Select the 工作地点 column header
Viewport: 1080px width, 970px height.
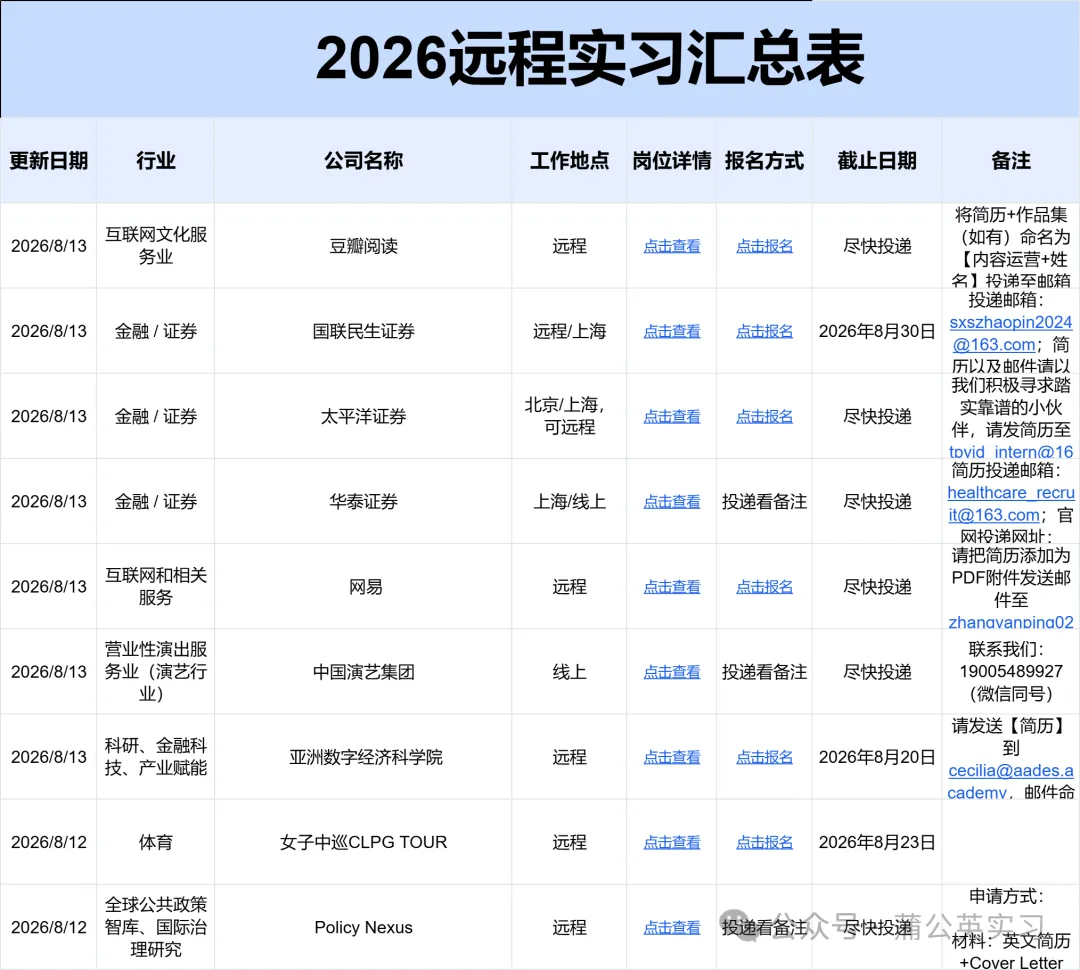570,161
